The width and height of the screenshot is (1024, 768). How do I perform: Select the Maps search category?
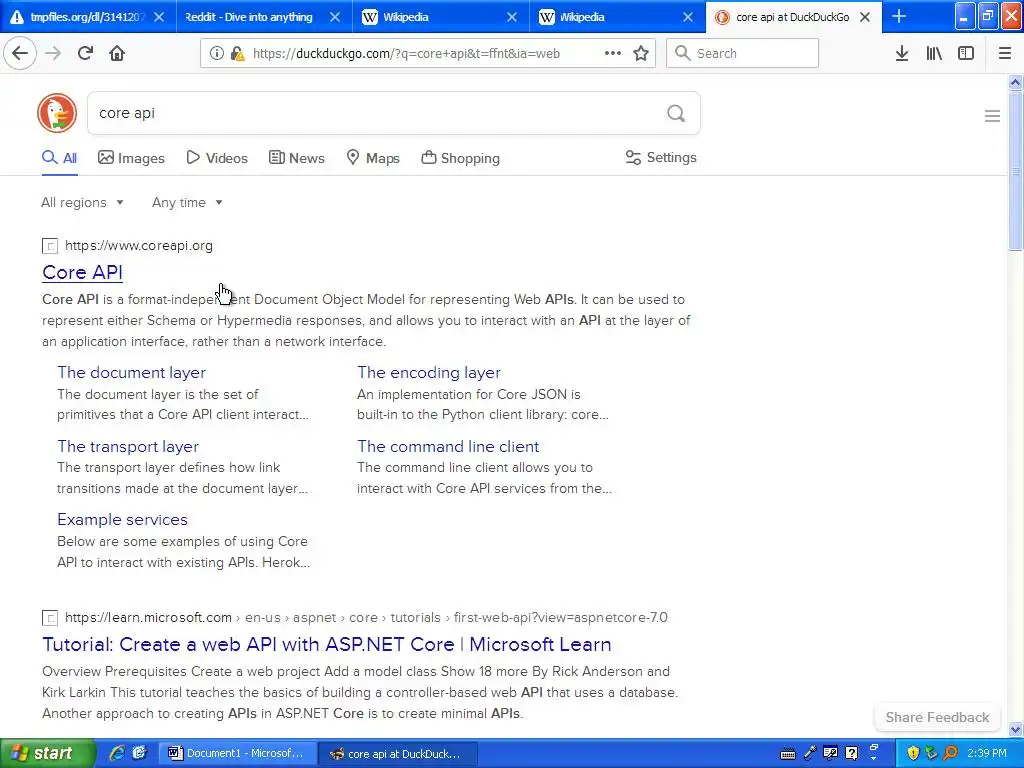pyautogui.click(x=373, y=158)
